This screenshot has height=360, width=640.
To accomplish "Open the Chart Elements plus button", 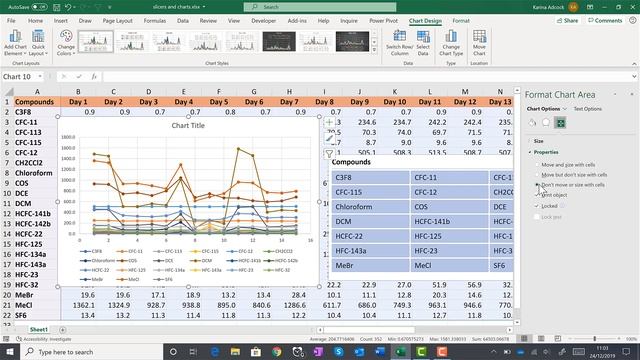I will 329,122.
